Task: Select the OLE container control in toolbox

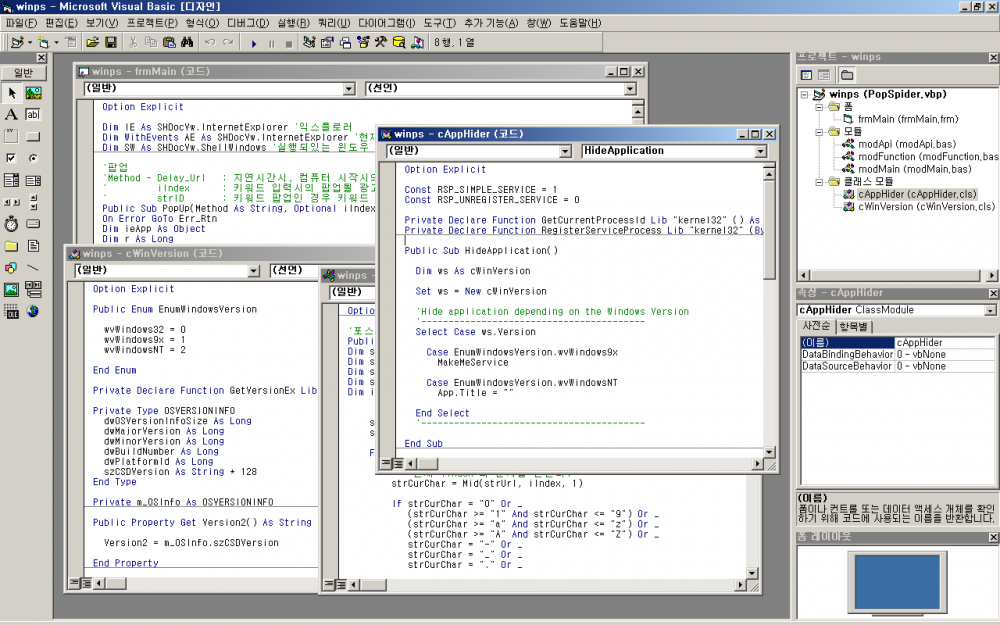Action: click(x=11, y=311)
